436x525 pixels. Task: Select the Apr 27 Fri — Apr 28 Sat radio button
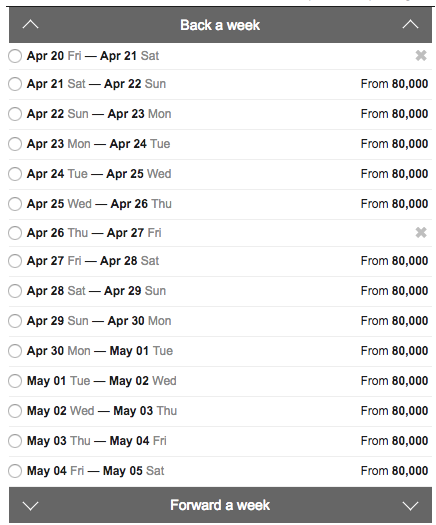pos(15,260)
